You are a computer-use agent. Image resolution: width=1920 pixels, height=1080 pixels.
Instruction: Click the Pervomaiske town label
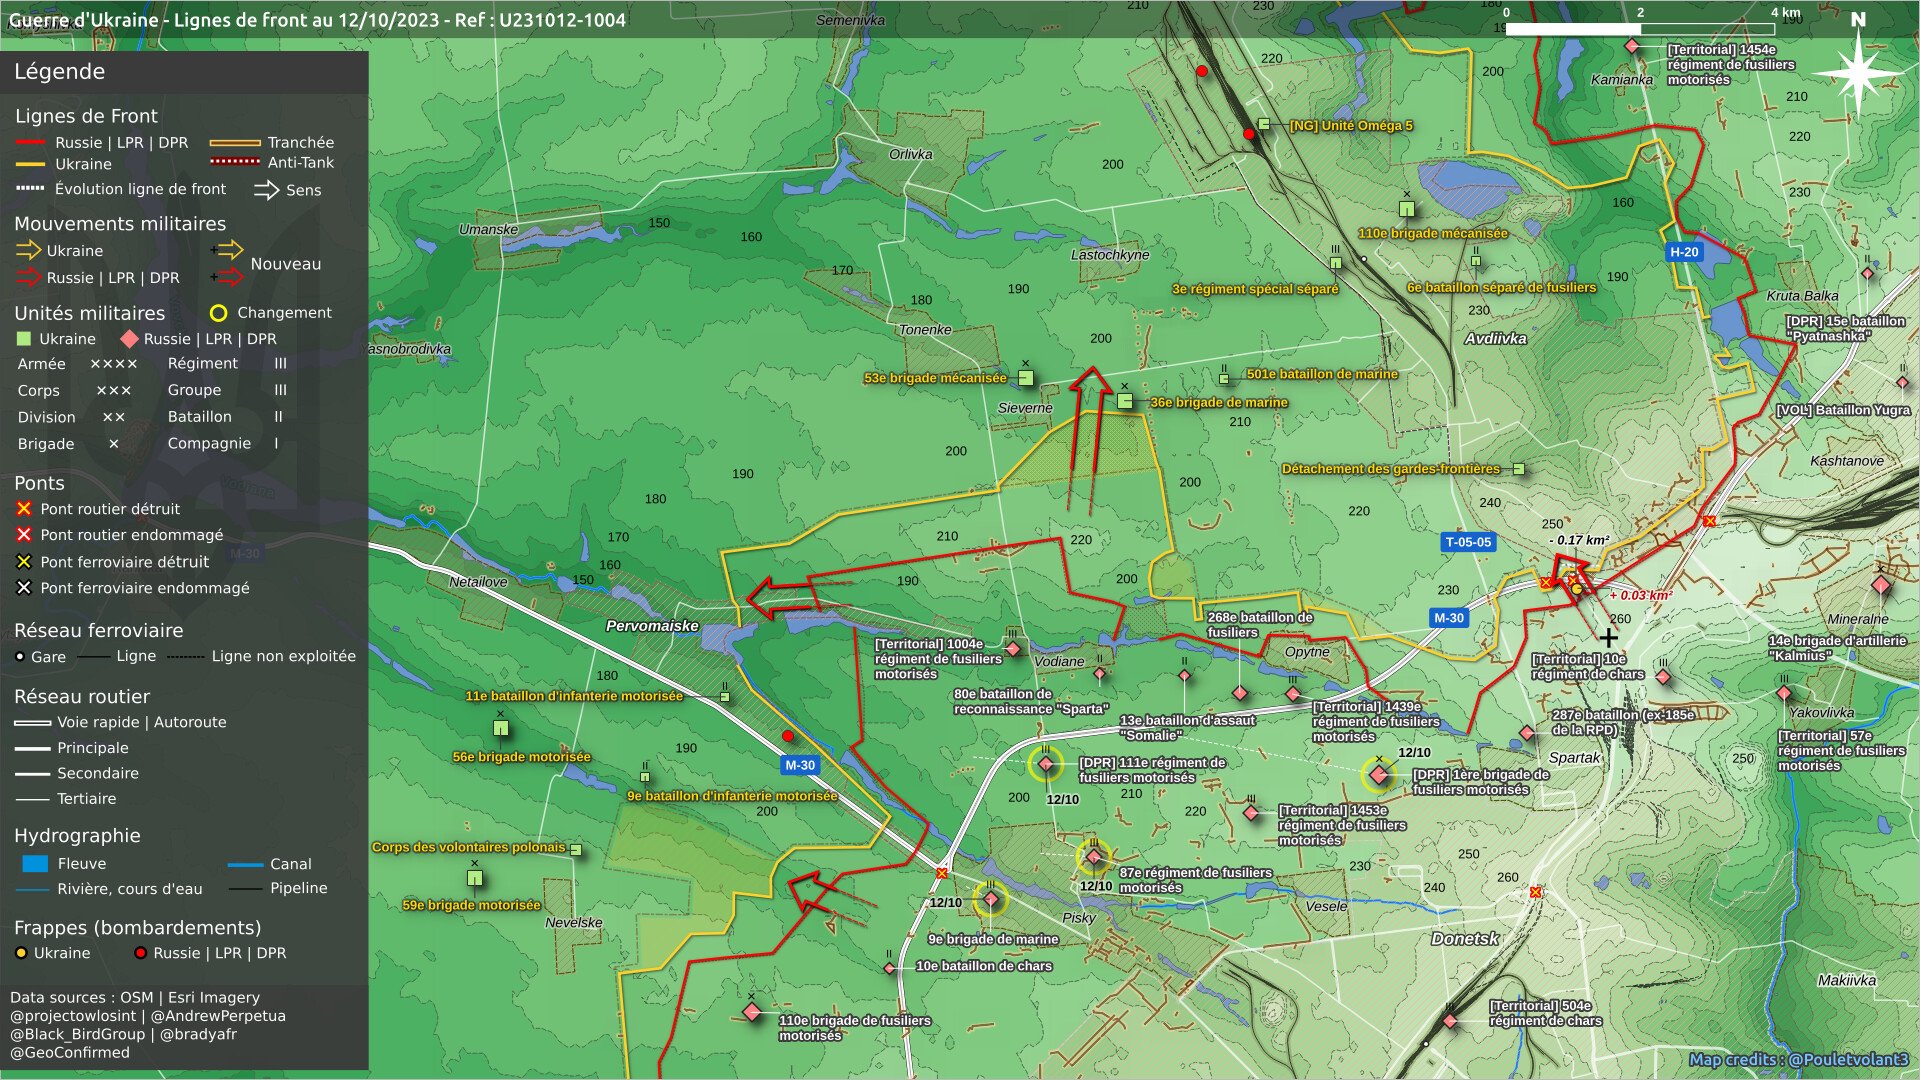652,626
